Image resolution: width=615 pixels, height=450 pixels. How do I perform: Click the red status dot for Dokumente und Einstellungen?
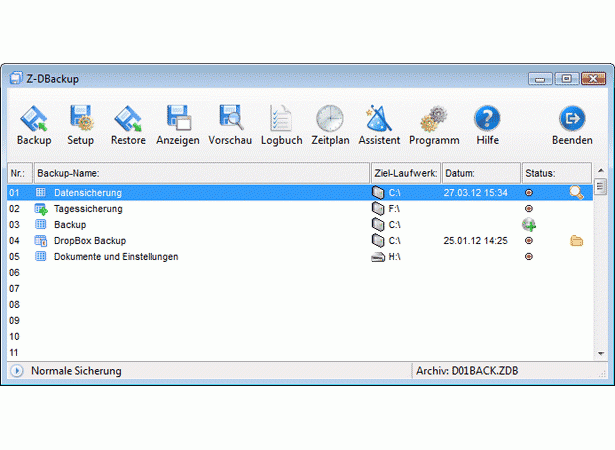529,257
